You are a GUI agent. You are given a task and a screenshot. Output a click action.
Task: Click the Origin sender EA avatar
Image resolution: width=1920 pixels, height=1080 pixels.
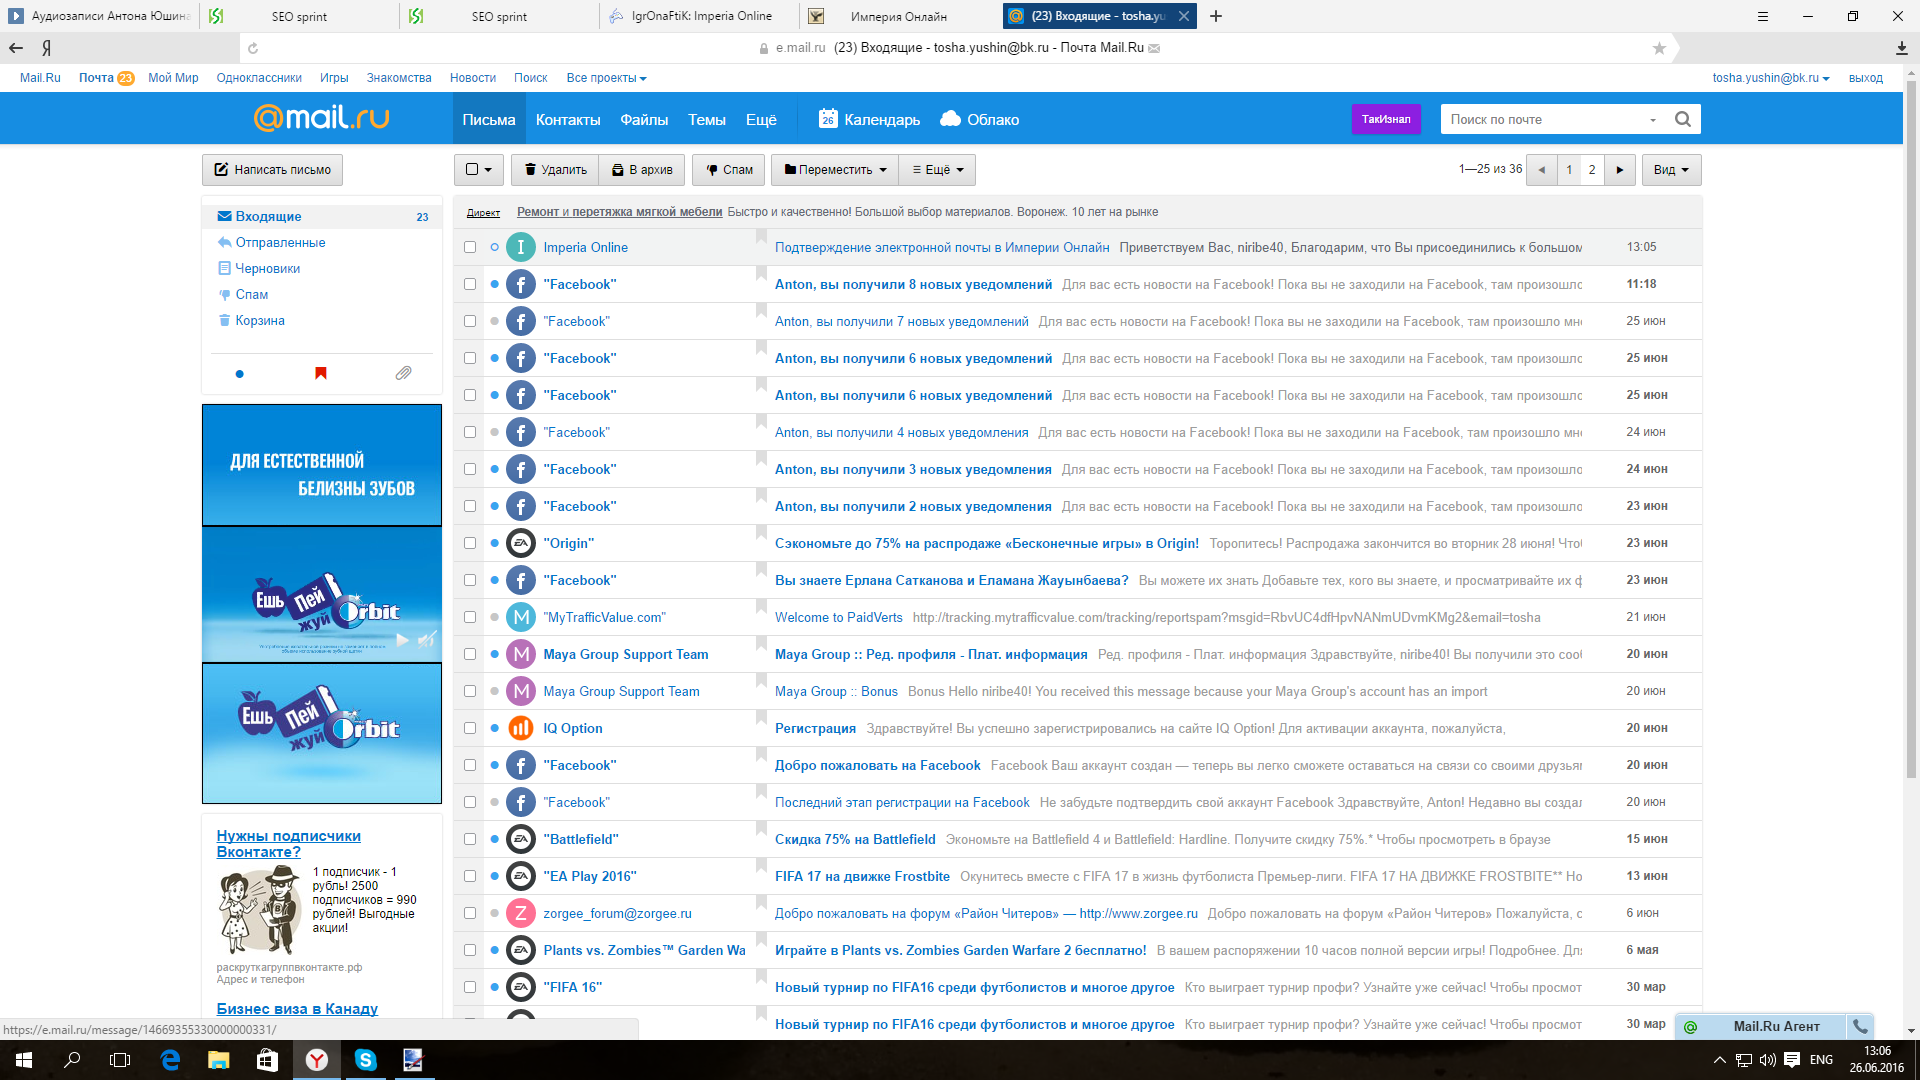520,543
